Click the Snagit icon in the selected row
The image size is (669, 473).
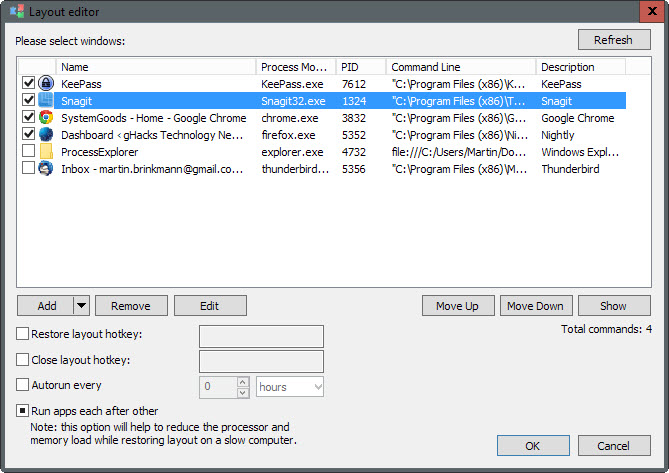coord(46,100)
